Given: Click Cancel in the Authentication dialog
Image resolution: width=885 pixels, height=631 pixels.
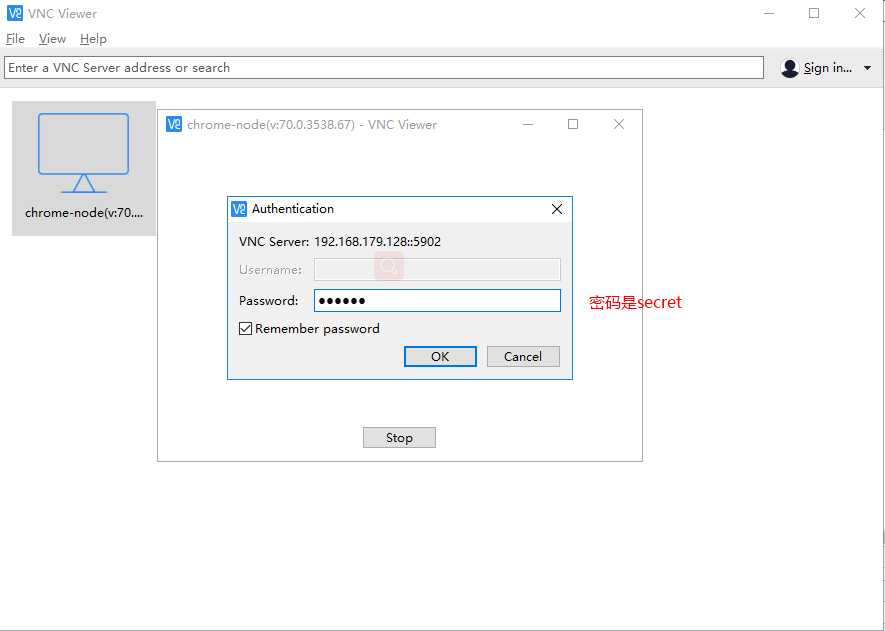Looking at the screenshot, I should tap(523, 357).
